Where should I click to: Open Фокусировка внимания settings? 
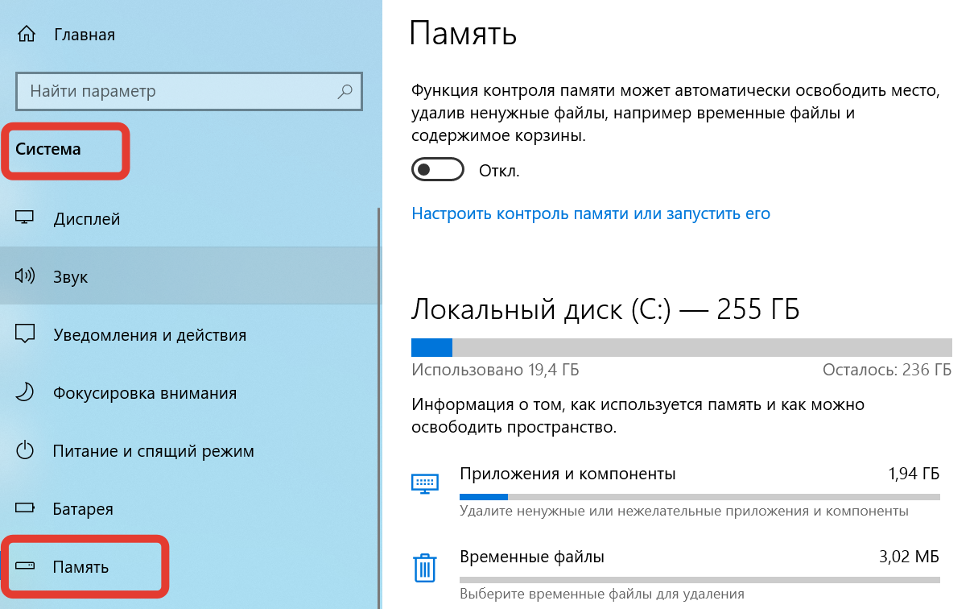(189, 393)
